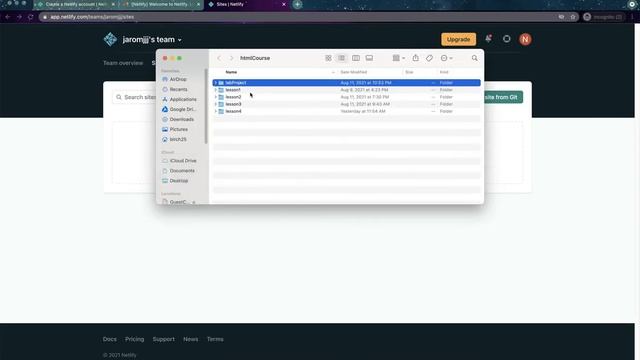Select the labProject folder
This screenshot has width=640, height=360.
tap(347, 82)
